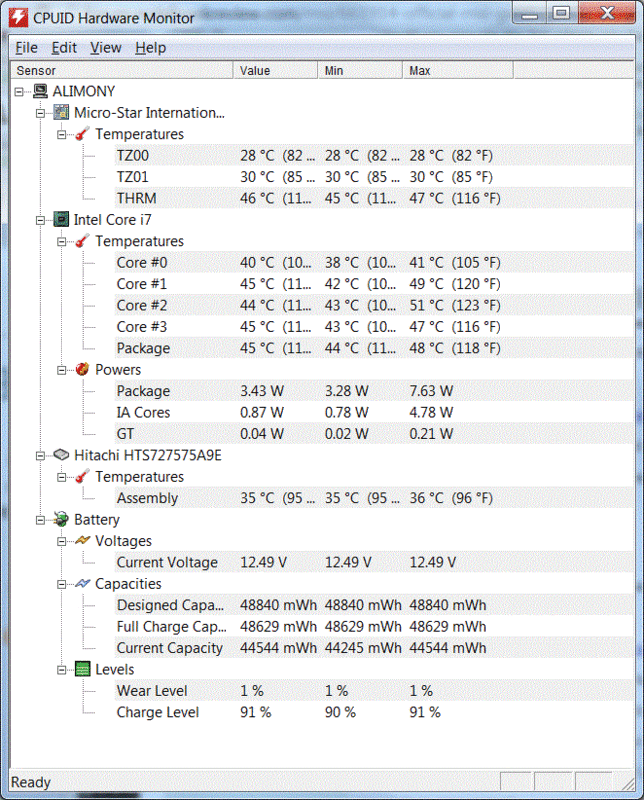Click the Hitachi hard drive icon

tap(61, 455)
